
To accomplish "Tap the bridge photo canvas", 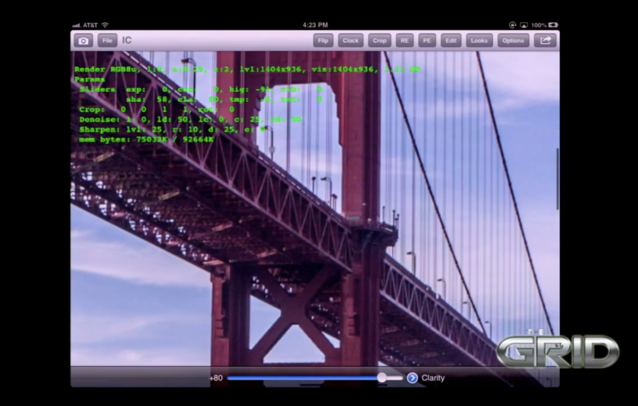I will pos(300,230).
